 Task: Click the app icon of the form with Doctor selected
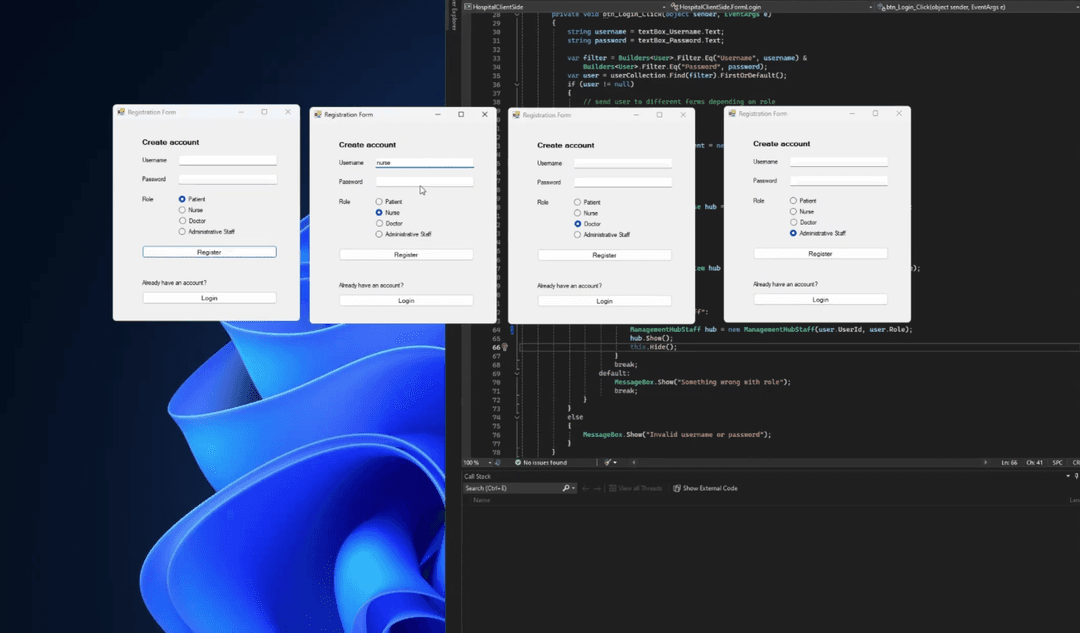516,115
